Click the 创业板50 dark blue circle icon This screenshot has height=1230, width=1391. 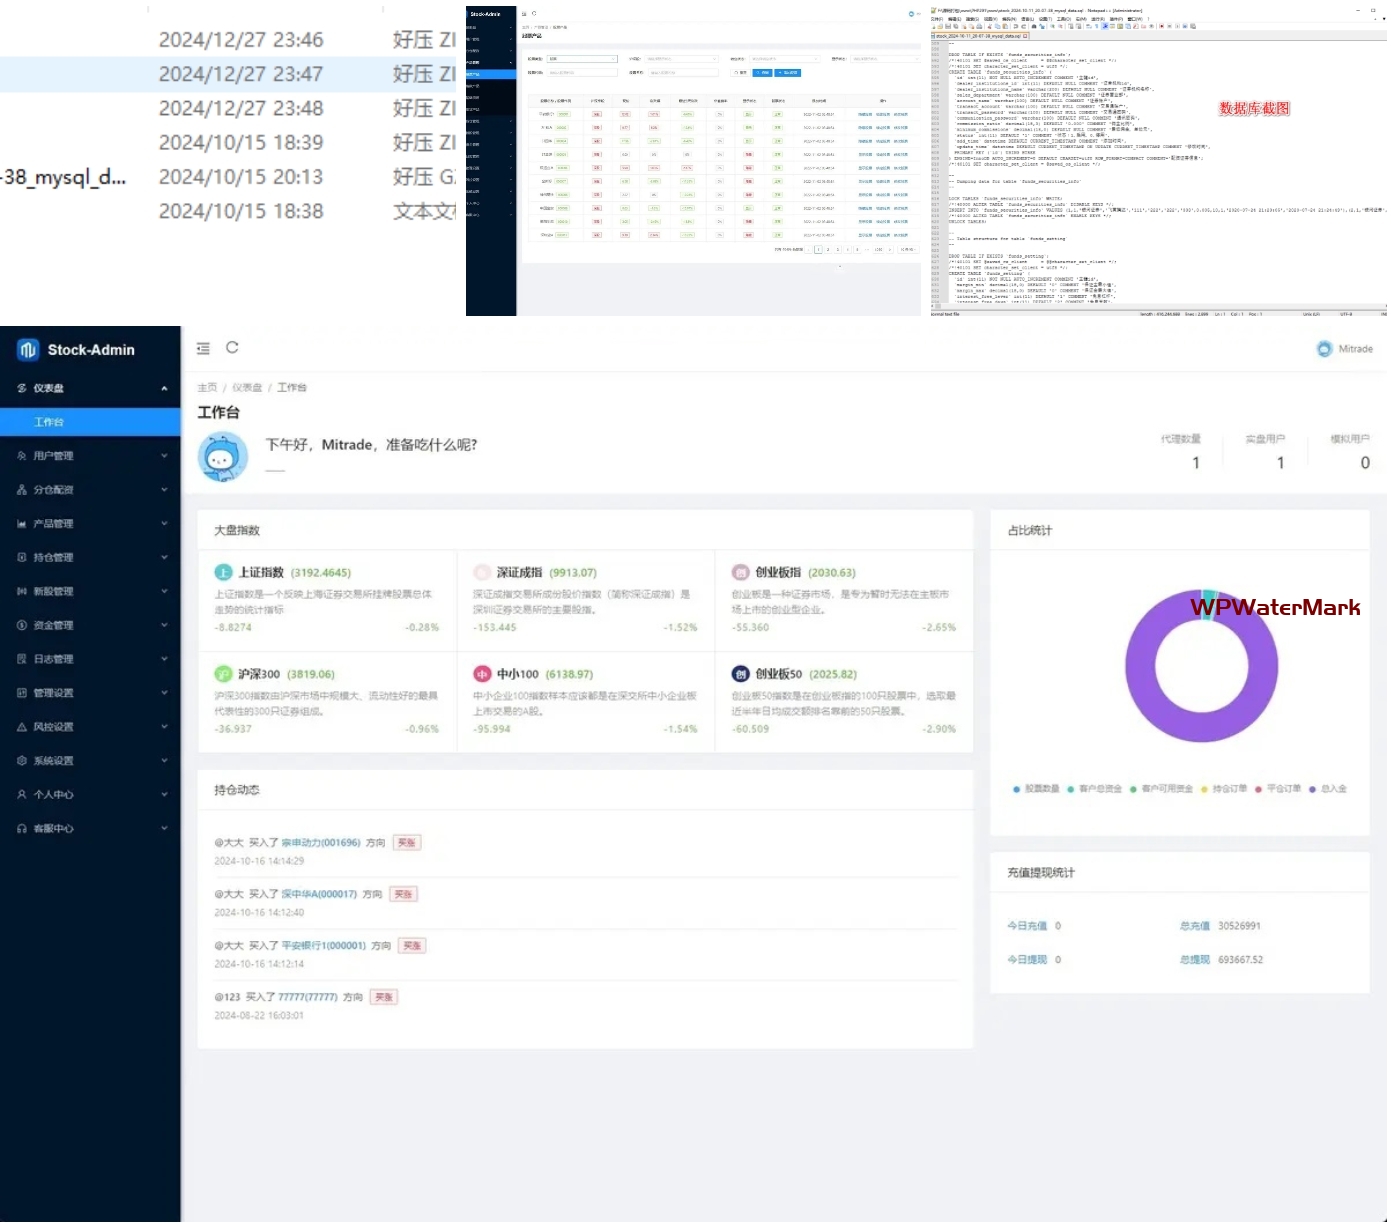click(740, 675)
